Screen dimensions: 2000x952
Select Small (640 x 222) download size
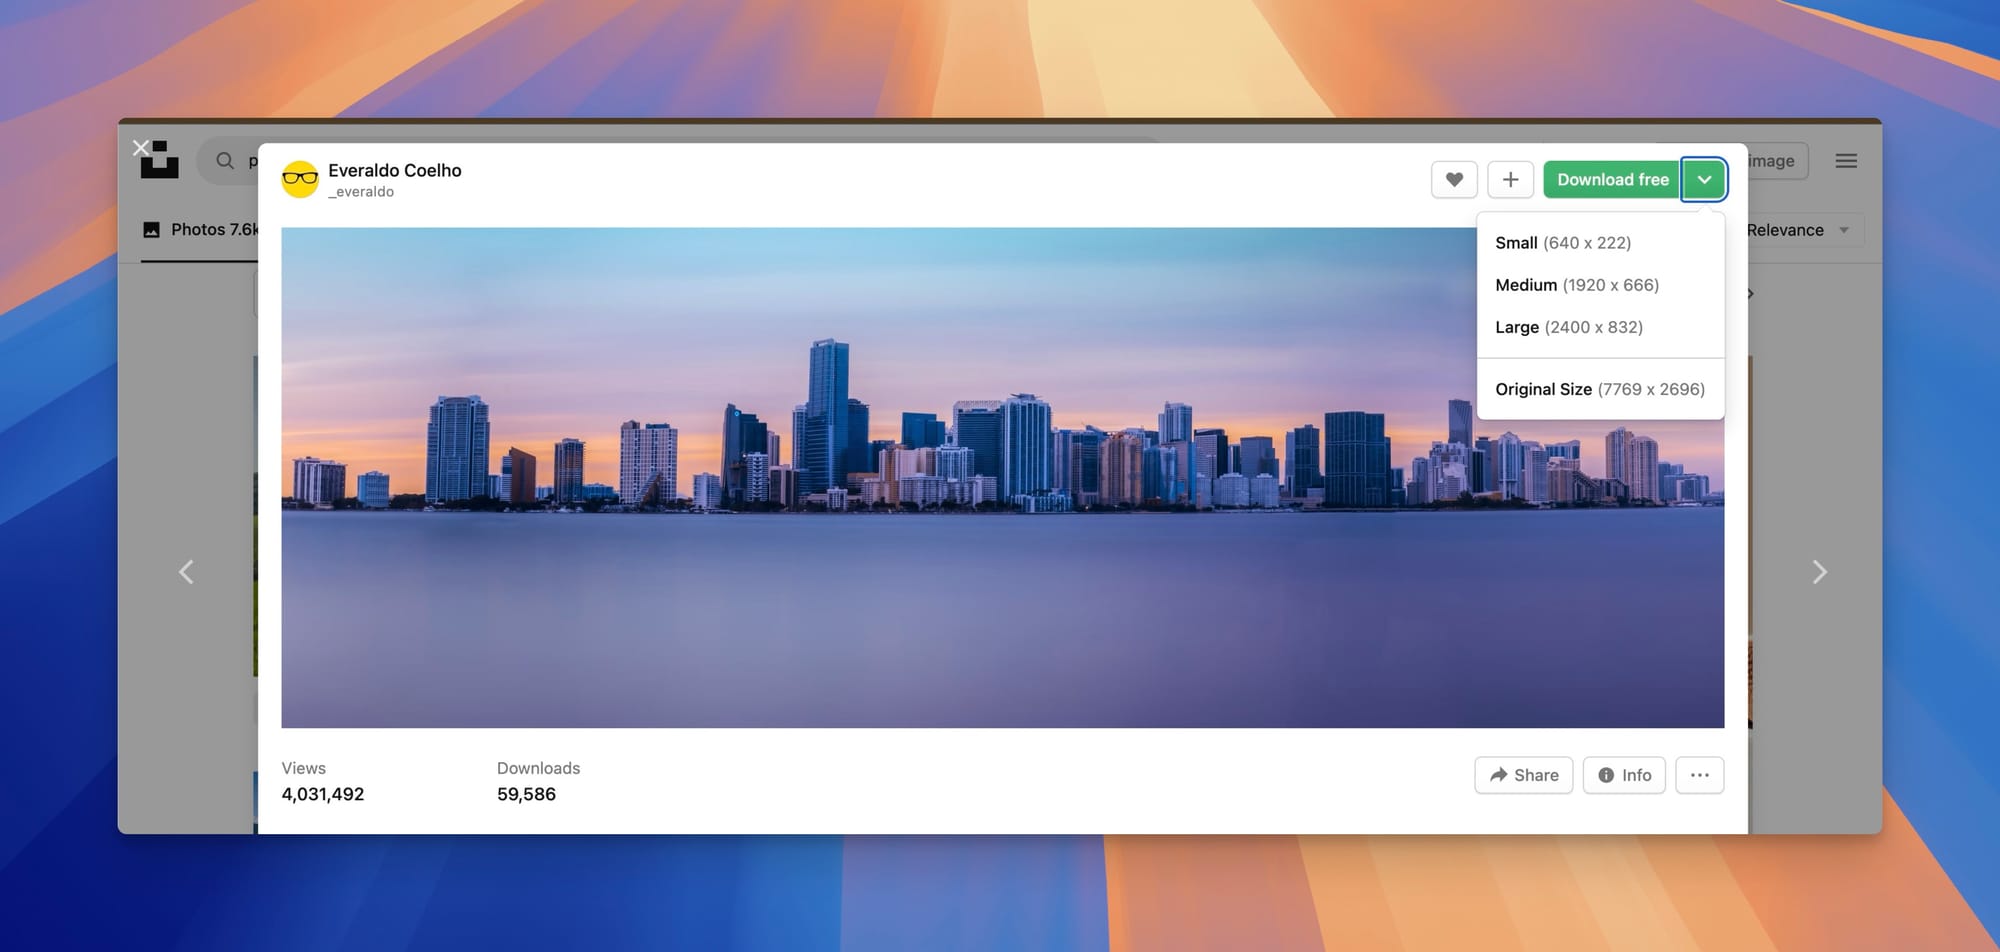pos(1562,243)
